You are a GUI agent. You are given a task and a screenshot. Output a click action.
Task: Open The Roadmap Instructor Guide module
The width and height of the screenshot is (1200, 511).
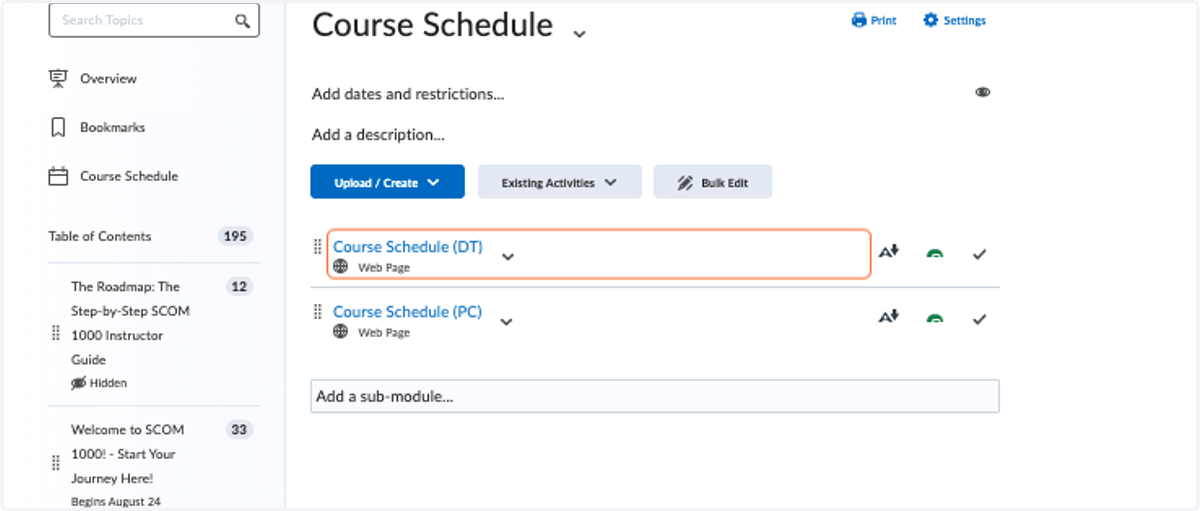click(x=130, y=323)
